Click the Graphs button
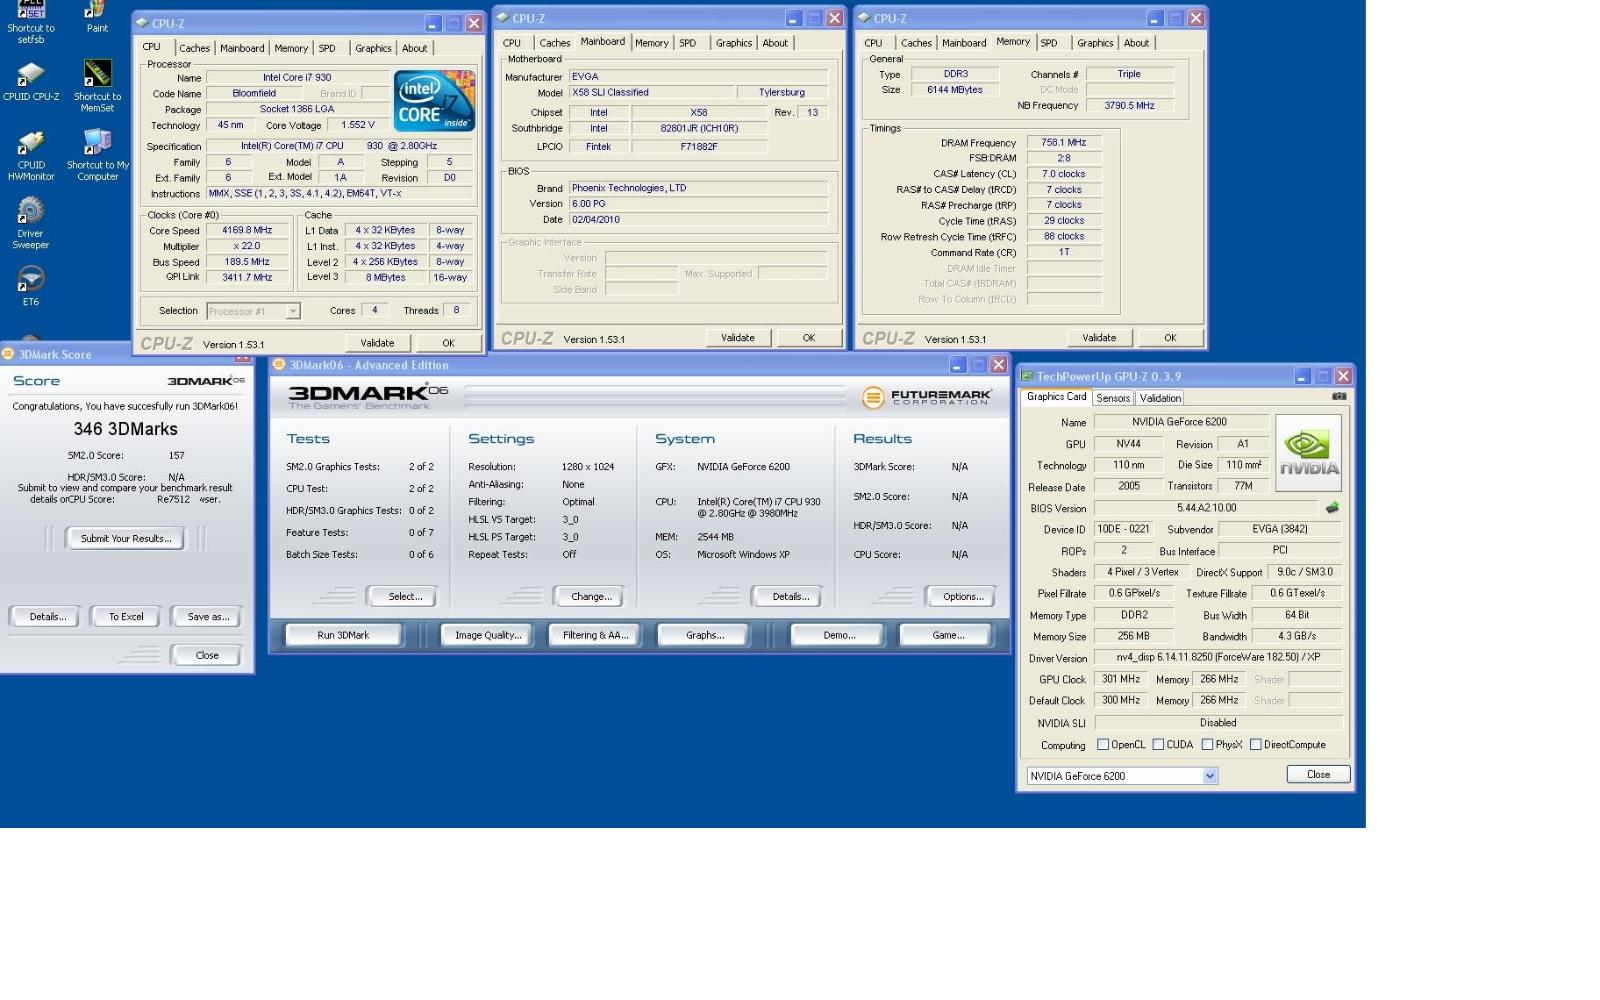This screenshot has height=1000, width=1600. (705, 635)
